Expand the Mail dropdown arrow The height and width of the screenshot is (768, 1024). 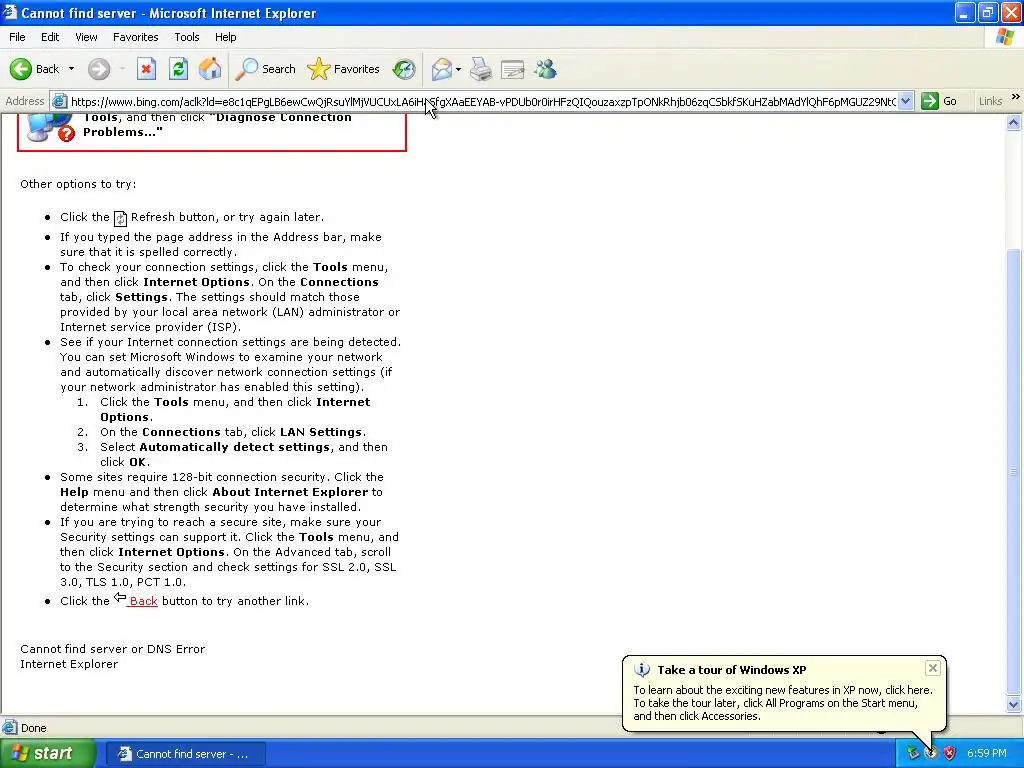tap(458, 69)
